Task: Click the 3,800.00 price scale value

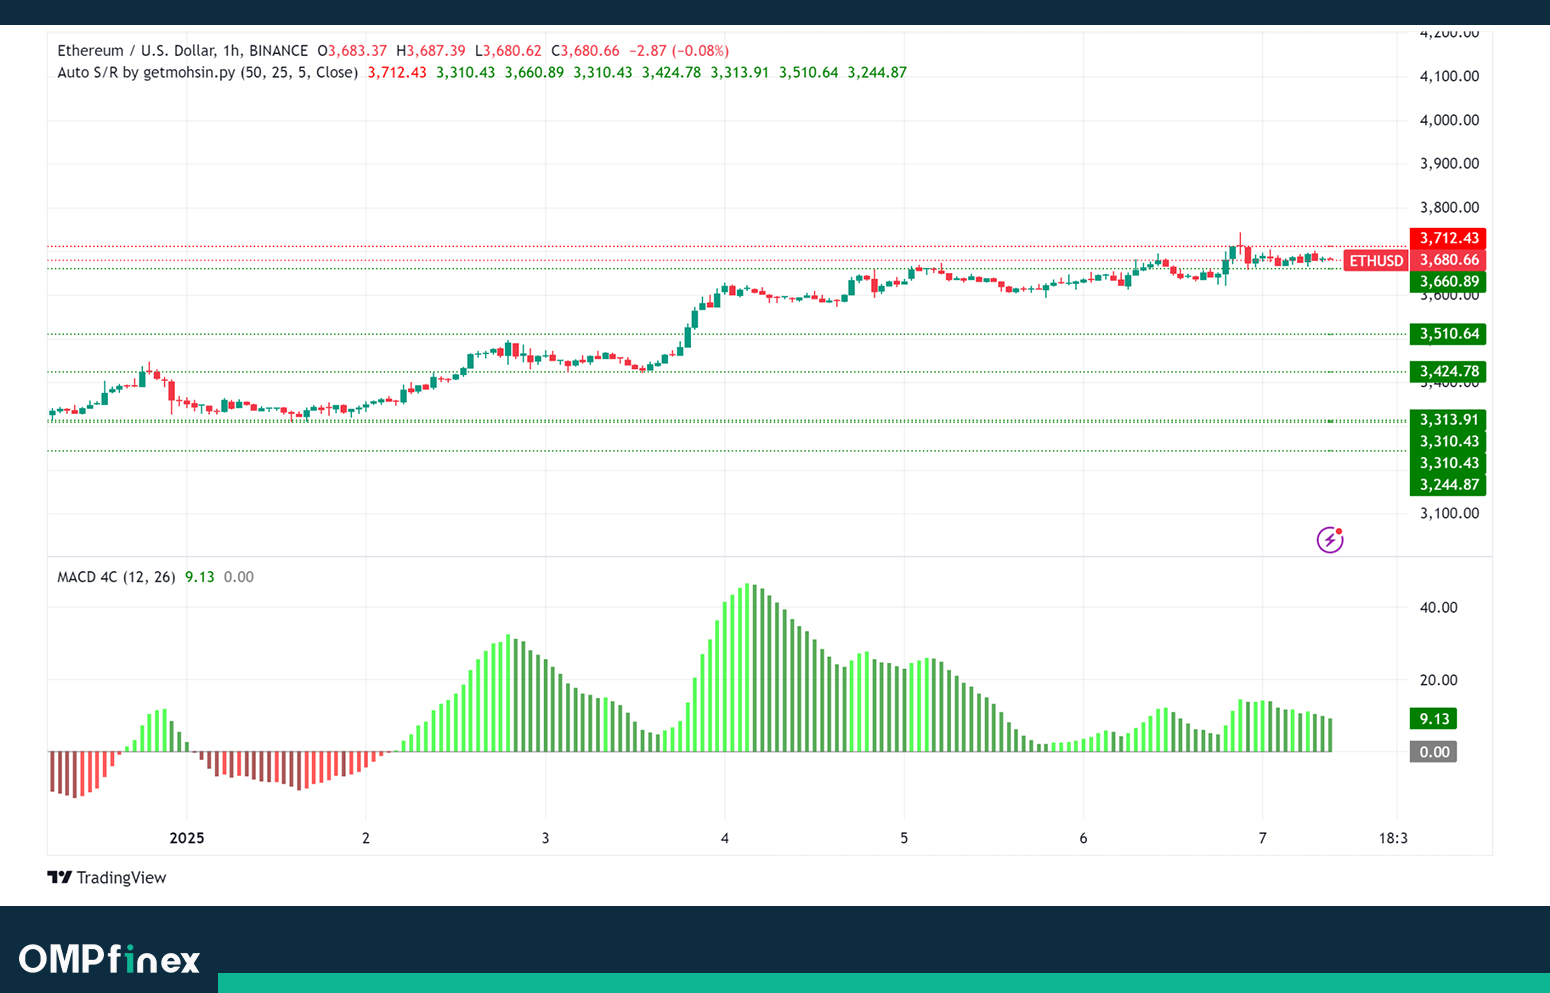Action: pos(1449,208)
